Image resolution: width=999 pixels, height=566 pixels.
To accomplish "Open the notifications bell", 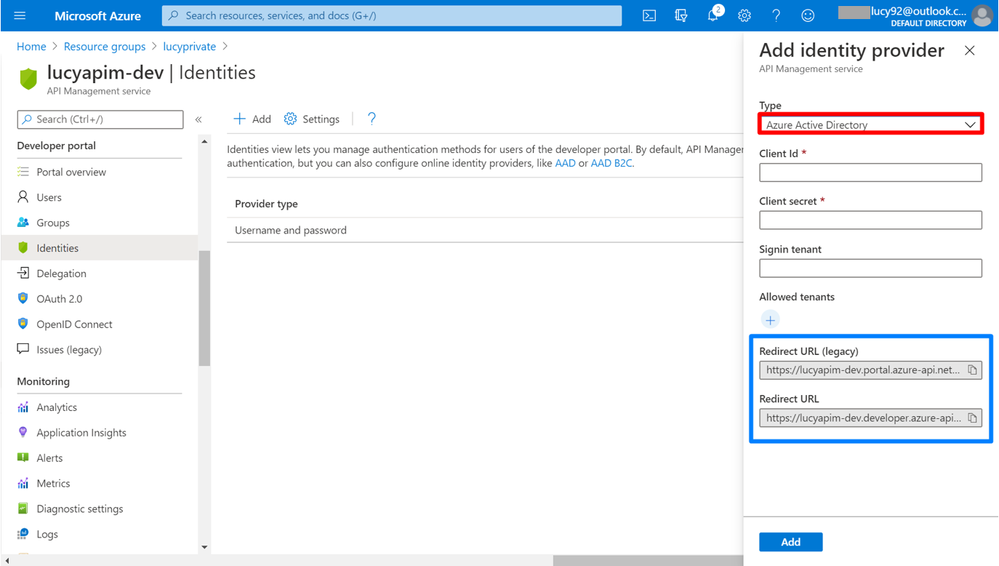I will [713, 15].
